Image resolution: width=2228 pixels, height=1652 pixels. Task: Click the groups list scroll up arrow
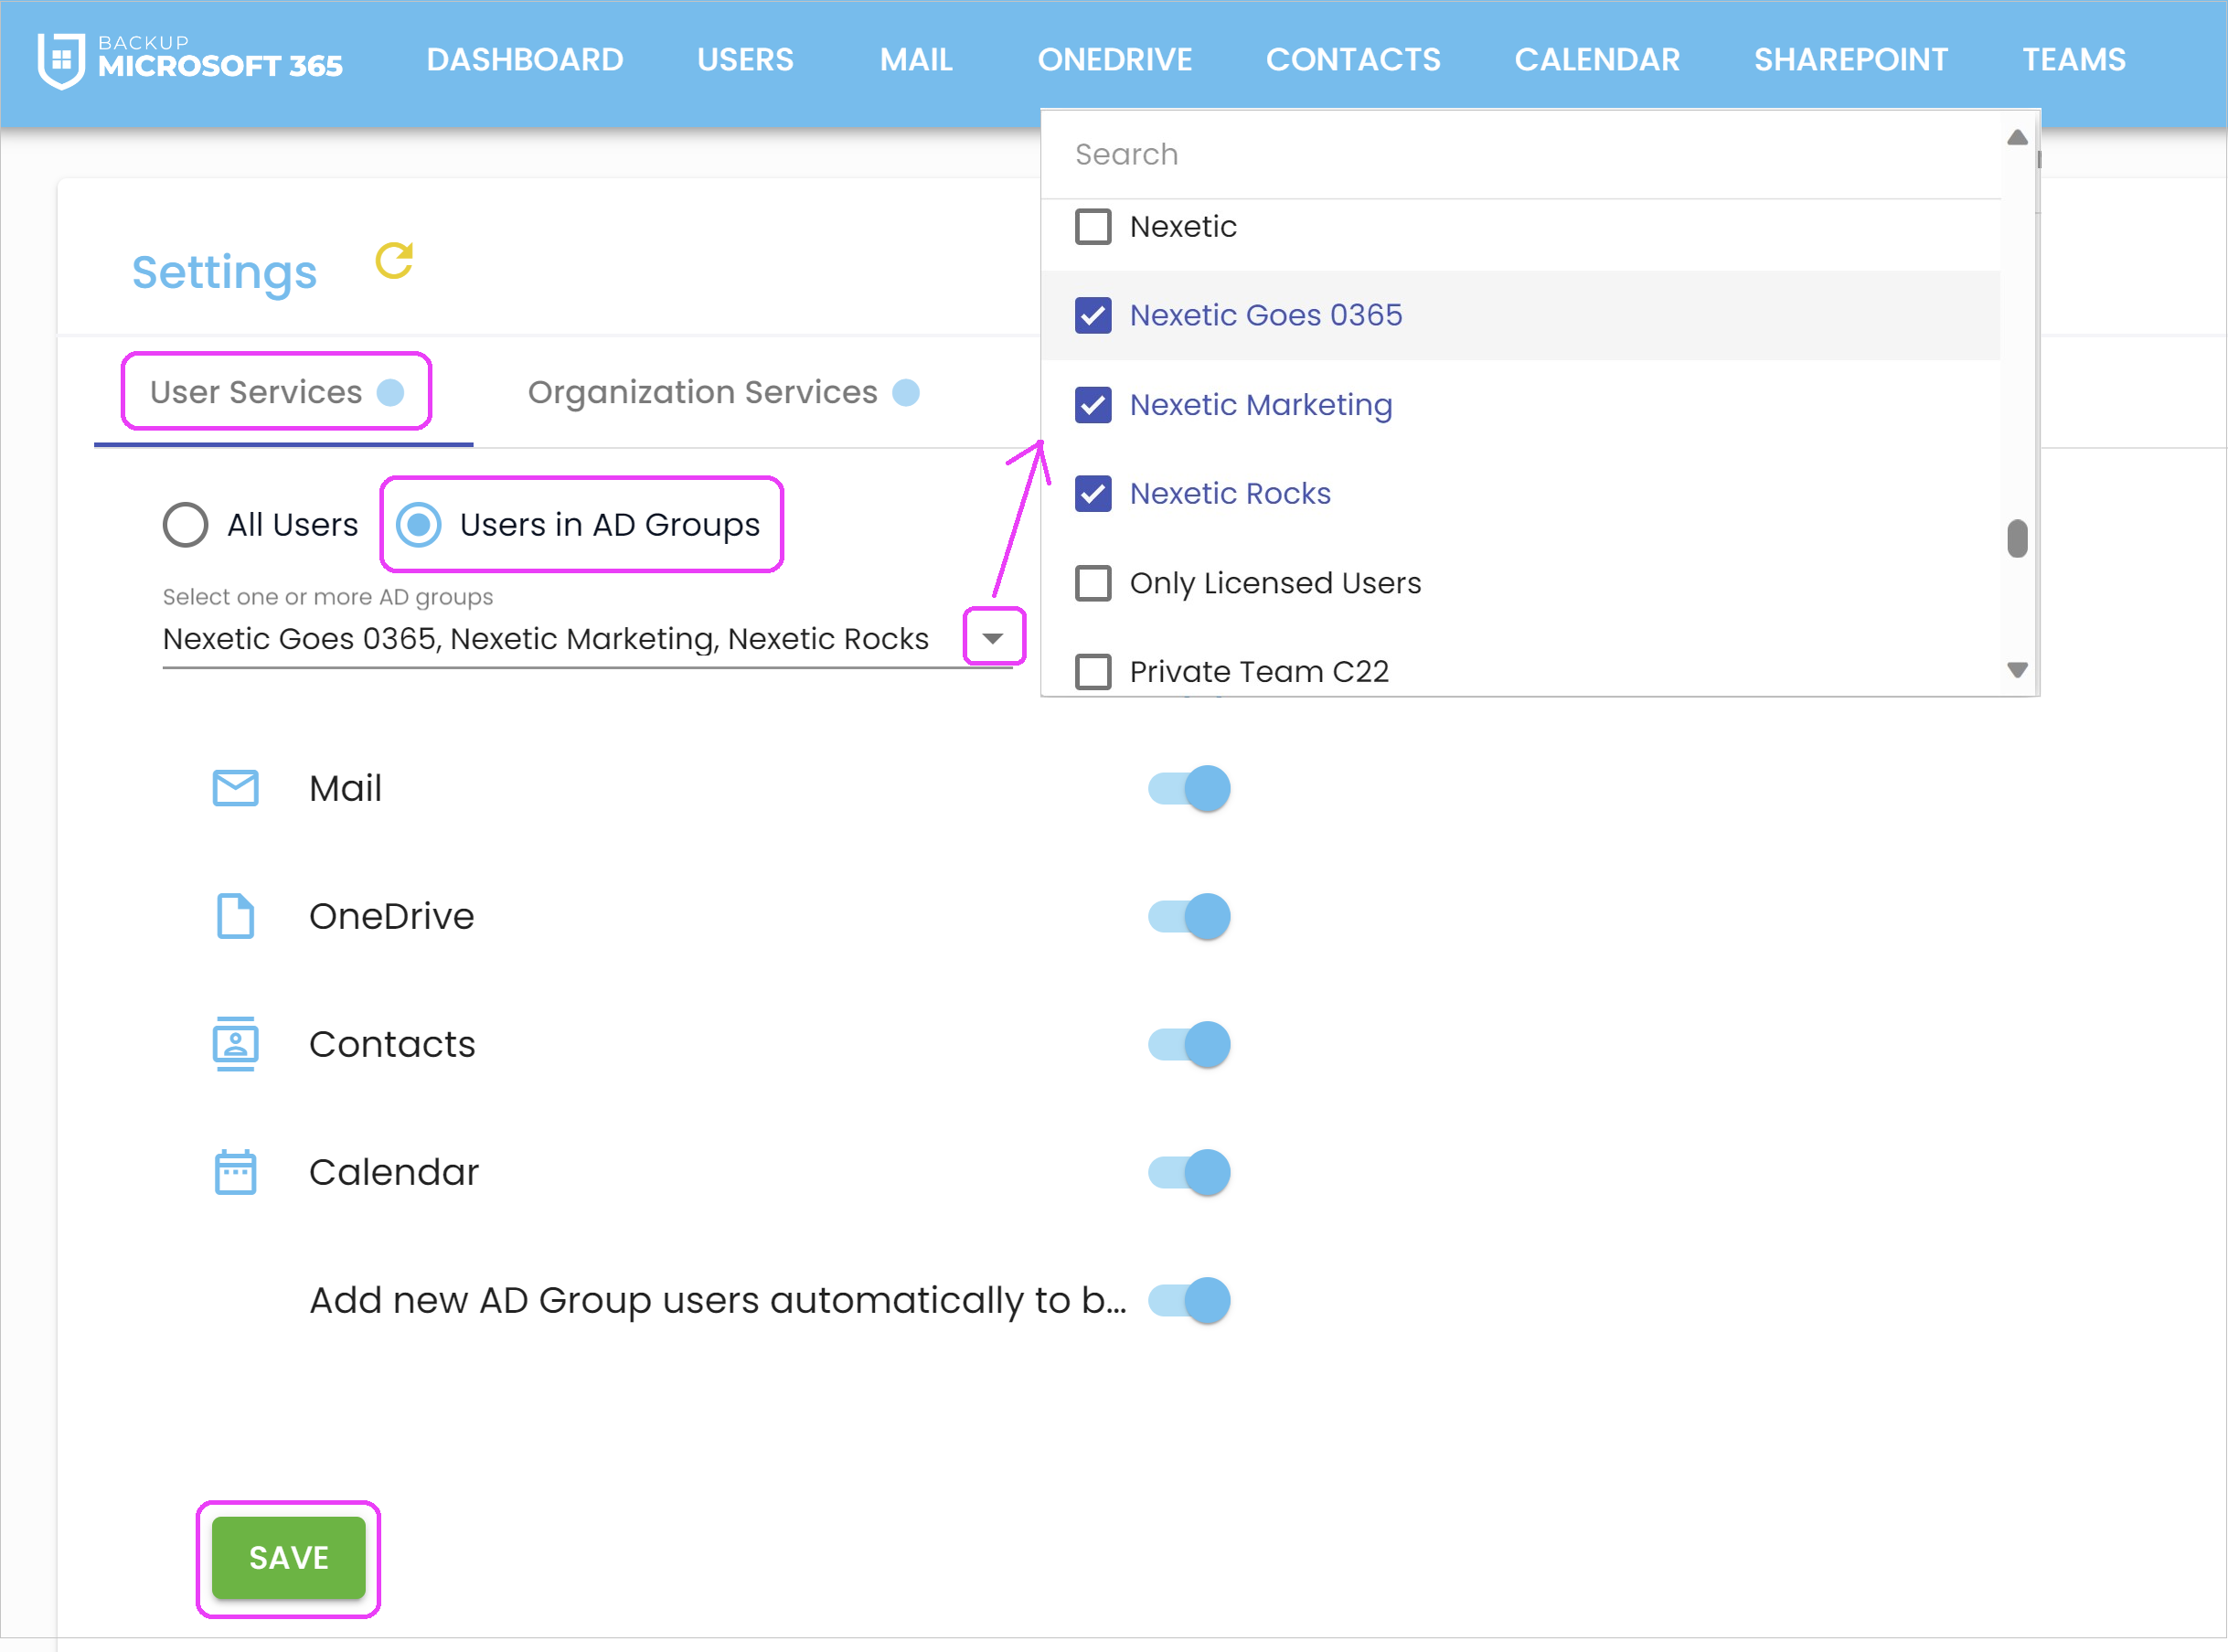click(2017, 137)
